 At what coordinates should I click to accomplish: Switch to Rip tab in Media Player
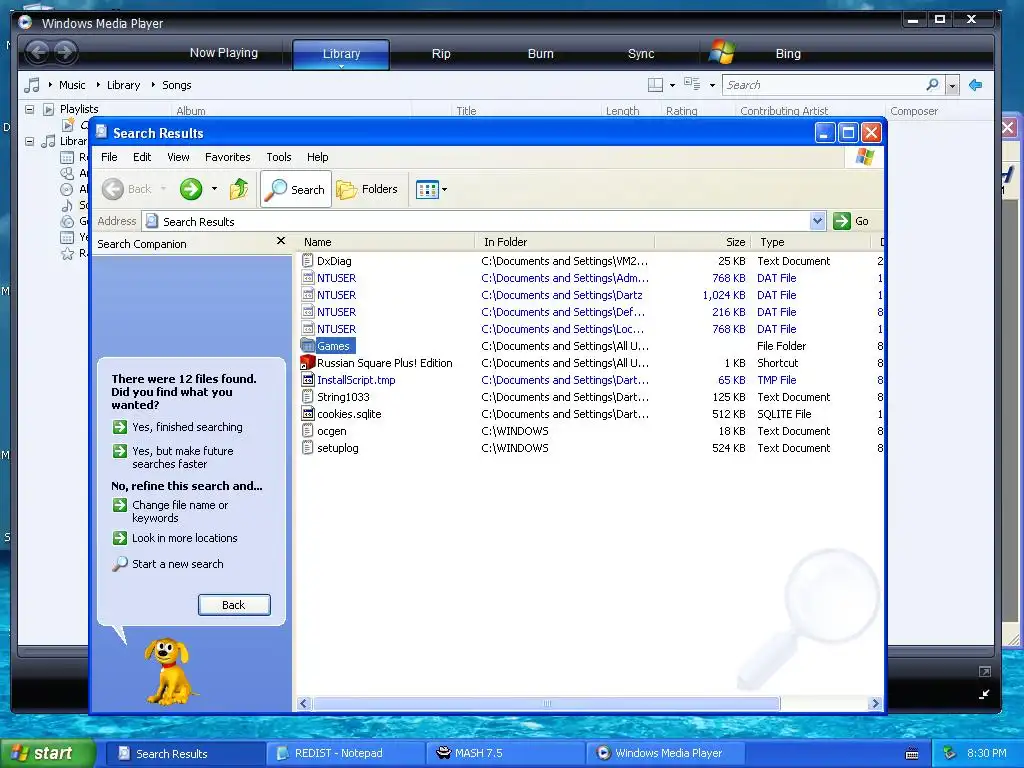441,54
